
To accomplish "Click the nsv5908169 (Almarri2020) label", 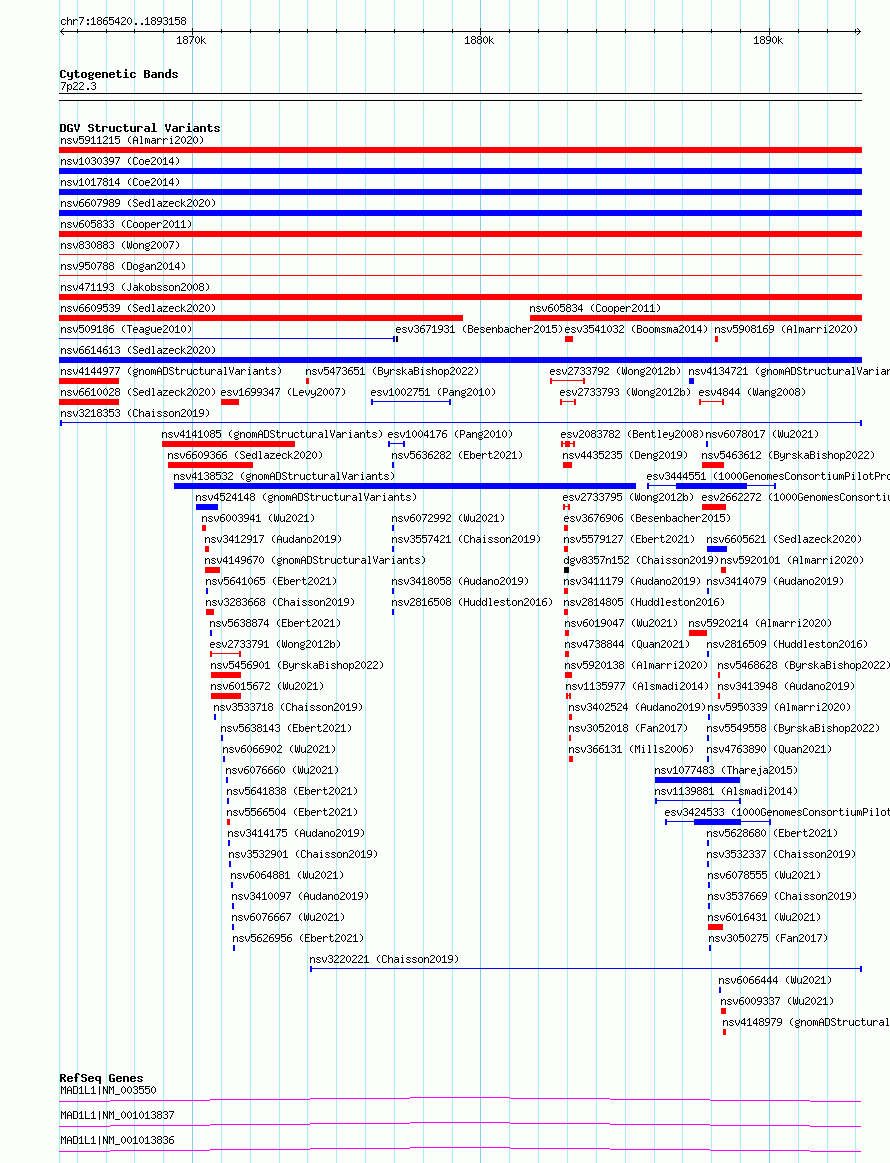I will coord(786,329).
